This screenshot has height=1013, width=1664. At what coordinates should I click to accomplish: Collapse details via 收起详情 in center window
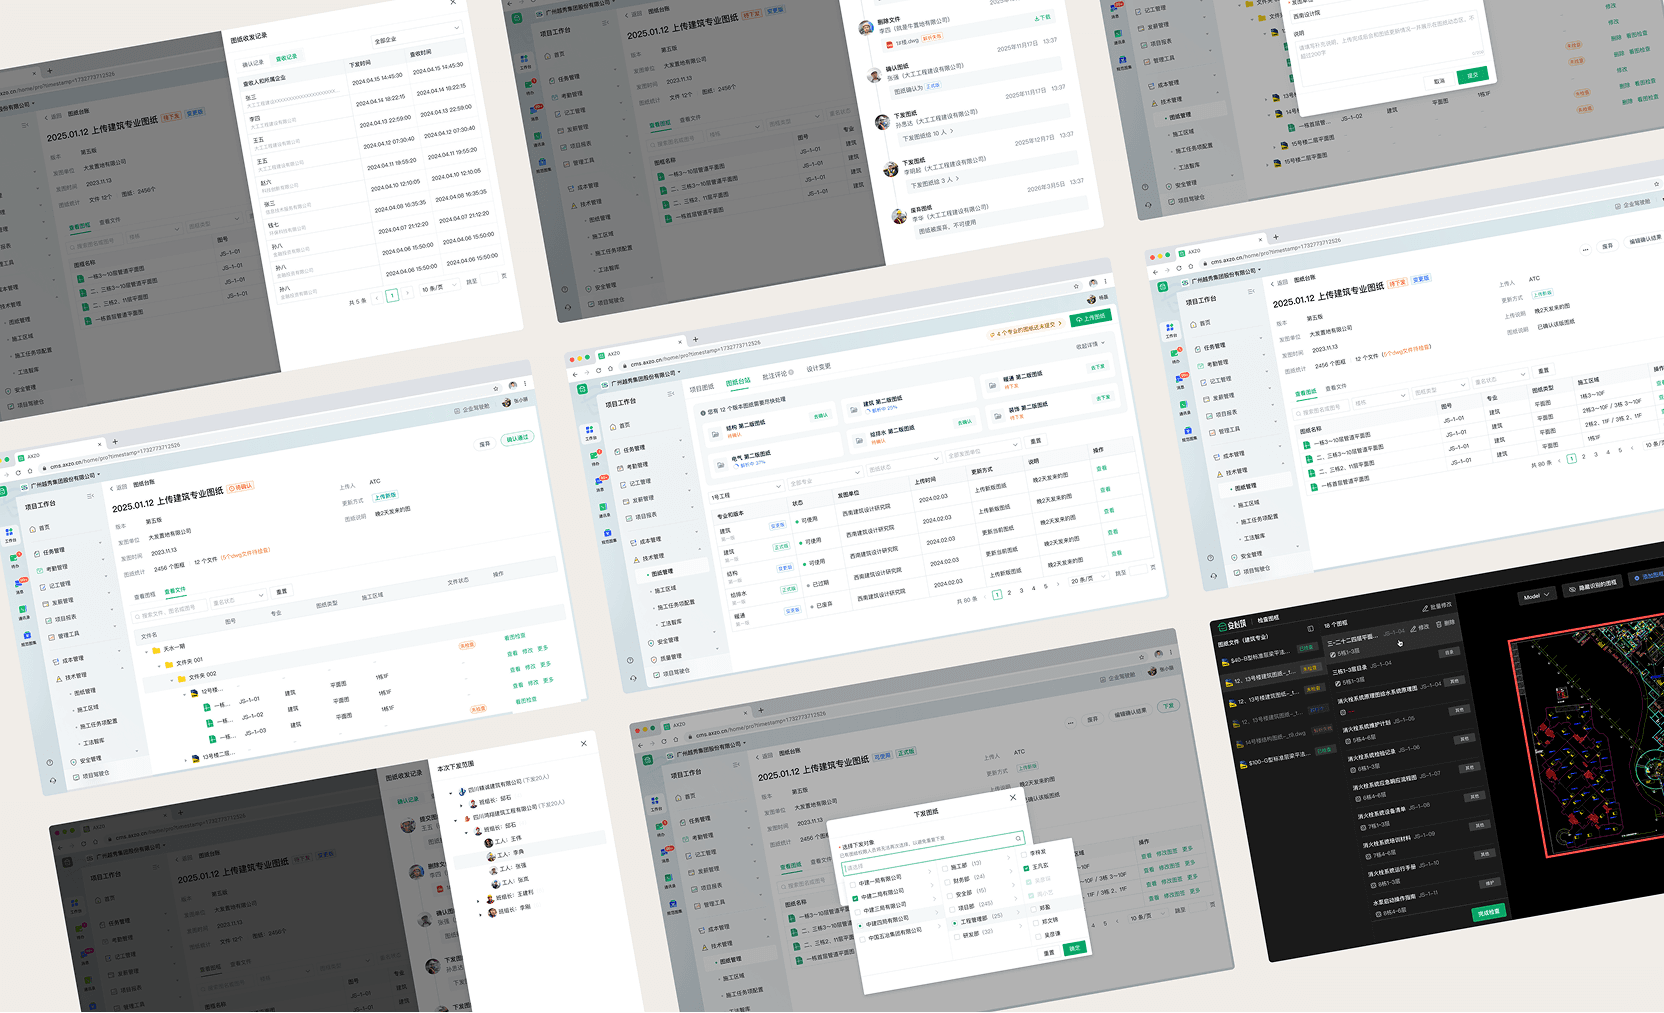pos(1088,345)
